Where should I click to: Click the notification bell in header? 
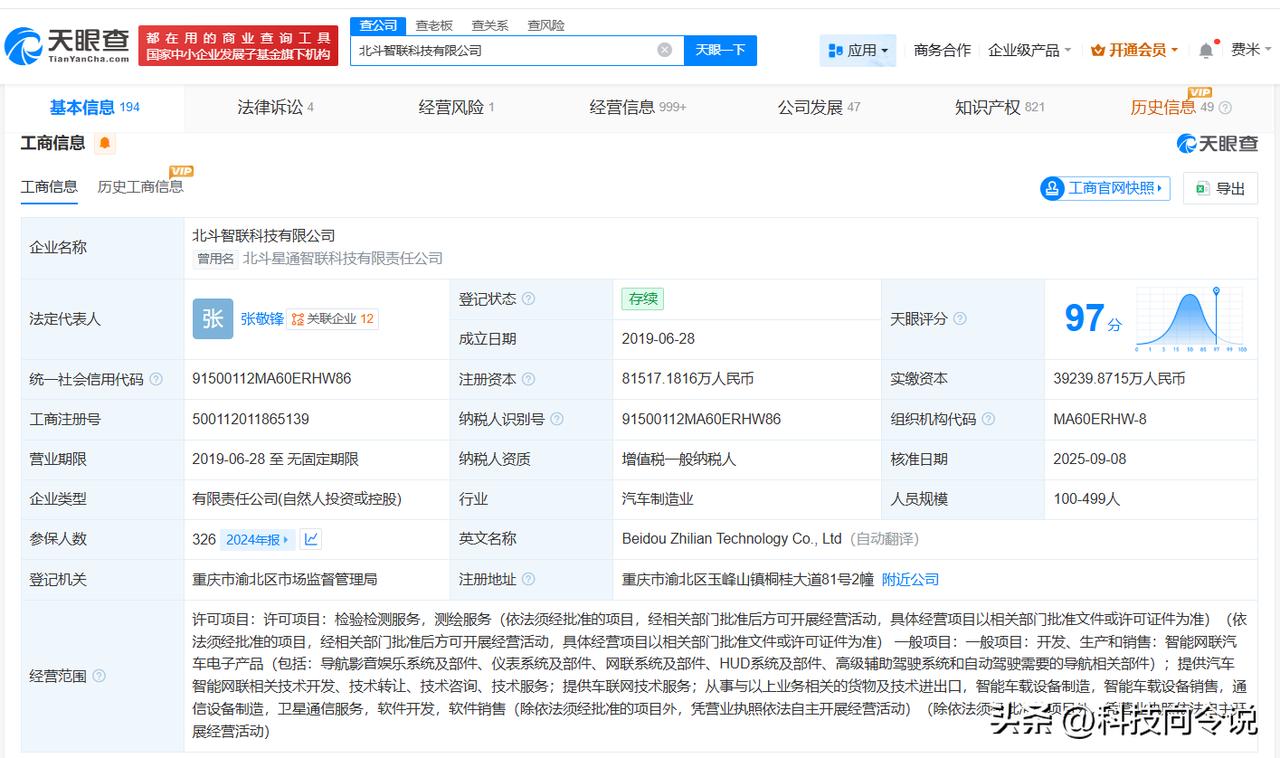[1206, 50]
